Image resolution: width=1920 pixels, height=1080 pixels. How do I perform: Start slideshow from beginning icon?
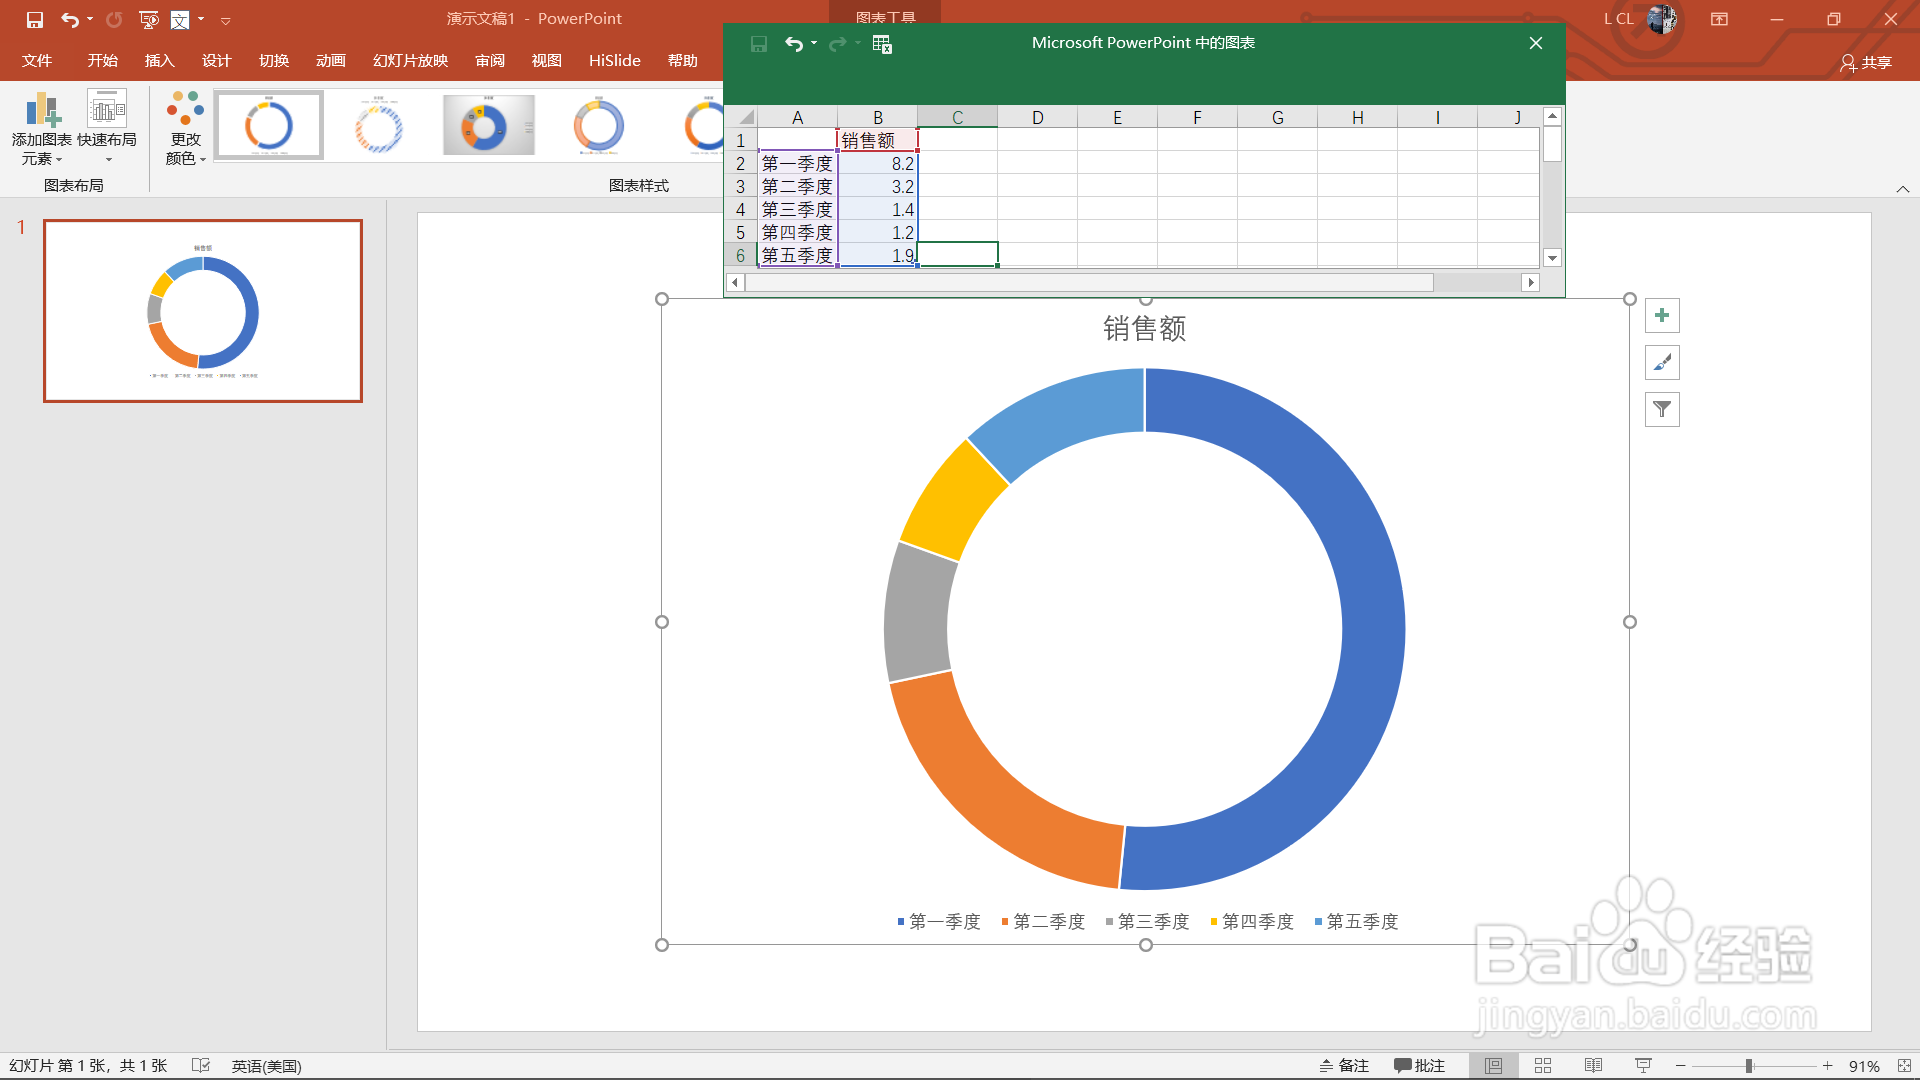click(149, 19)
